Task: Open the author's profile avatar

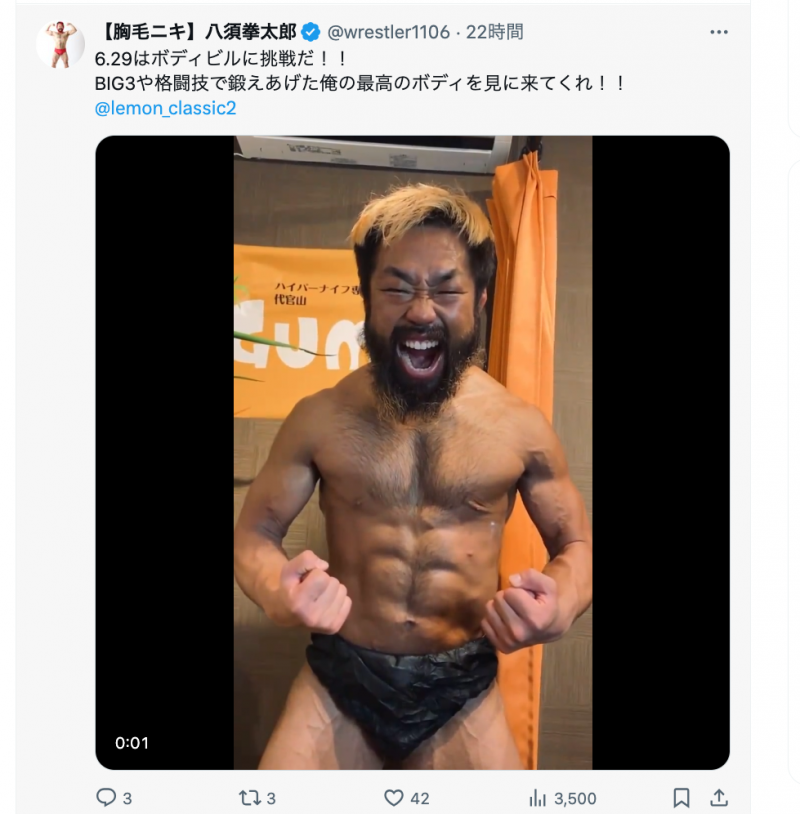Action: coord(60,45)
